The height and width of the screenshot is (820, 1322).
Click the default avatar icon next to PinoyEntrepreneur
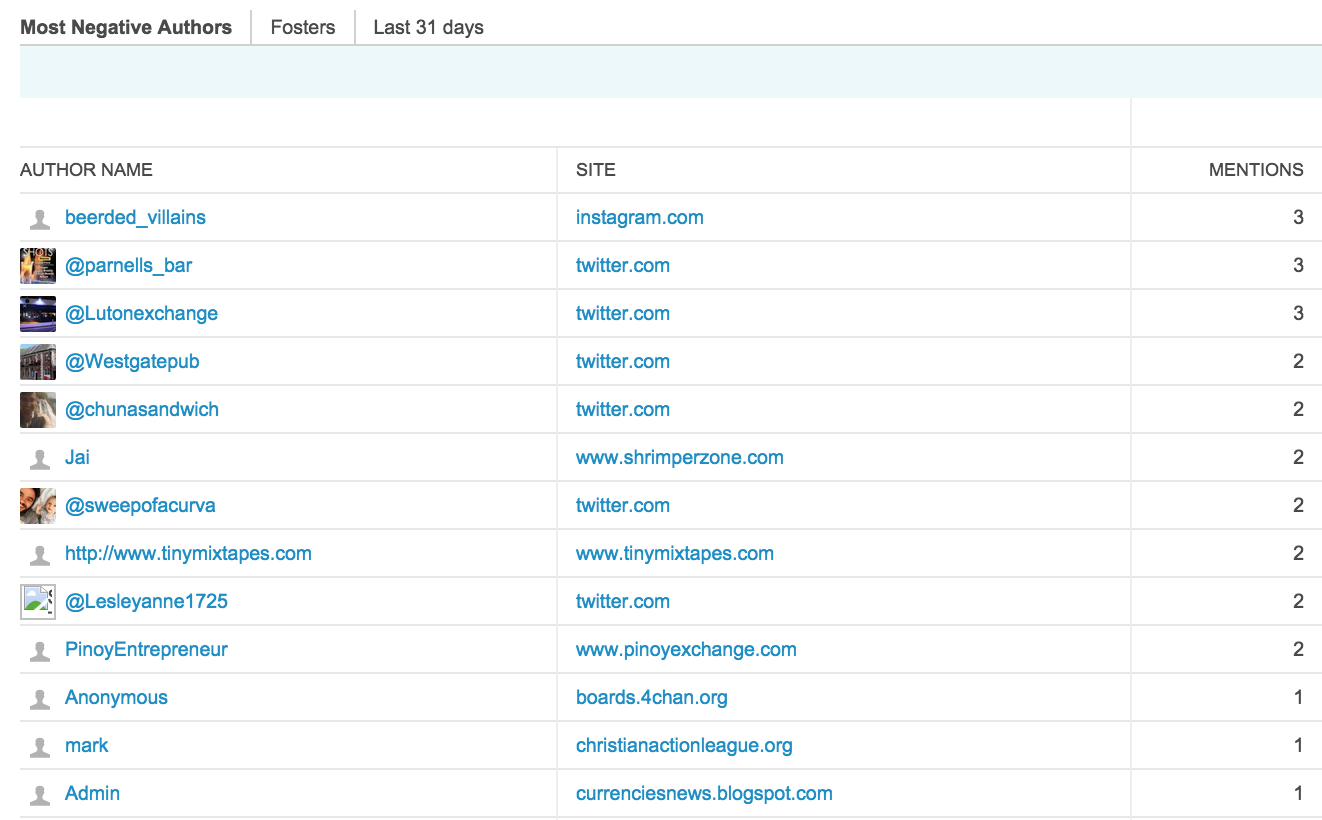click(40, 651)
